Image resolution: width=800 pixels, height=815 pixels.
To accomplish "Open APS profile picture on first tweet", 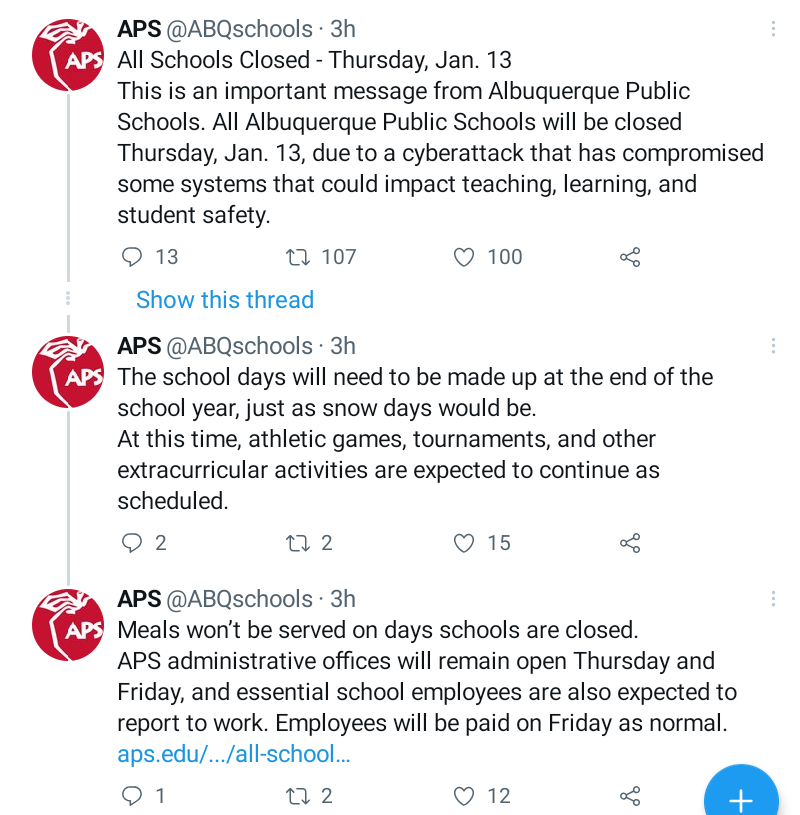I will (68, 55).
